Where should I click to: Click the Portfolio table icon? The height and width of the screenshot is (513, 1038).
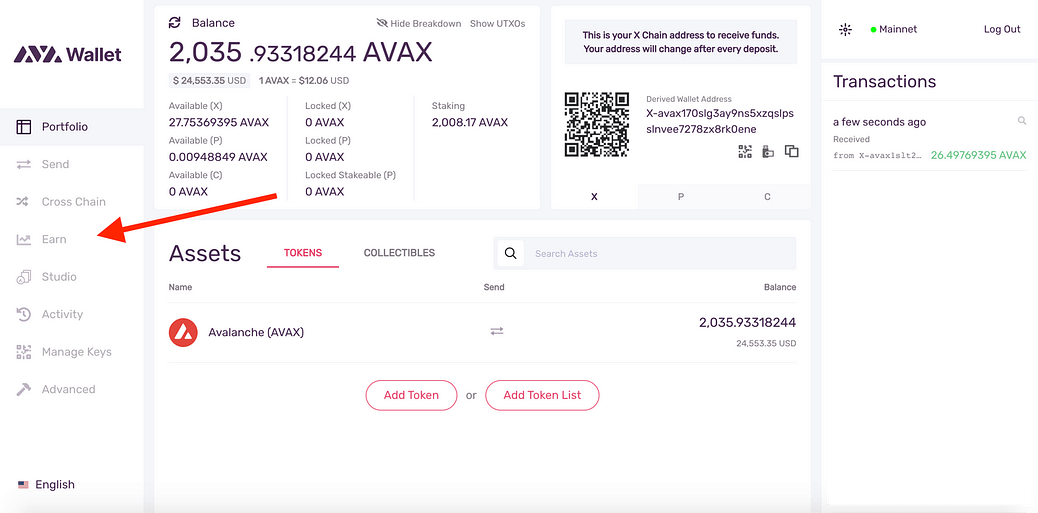point(24,127)
